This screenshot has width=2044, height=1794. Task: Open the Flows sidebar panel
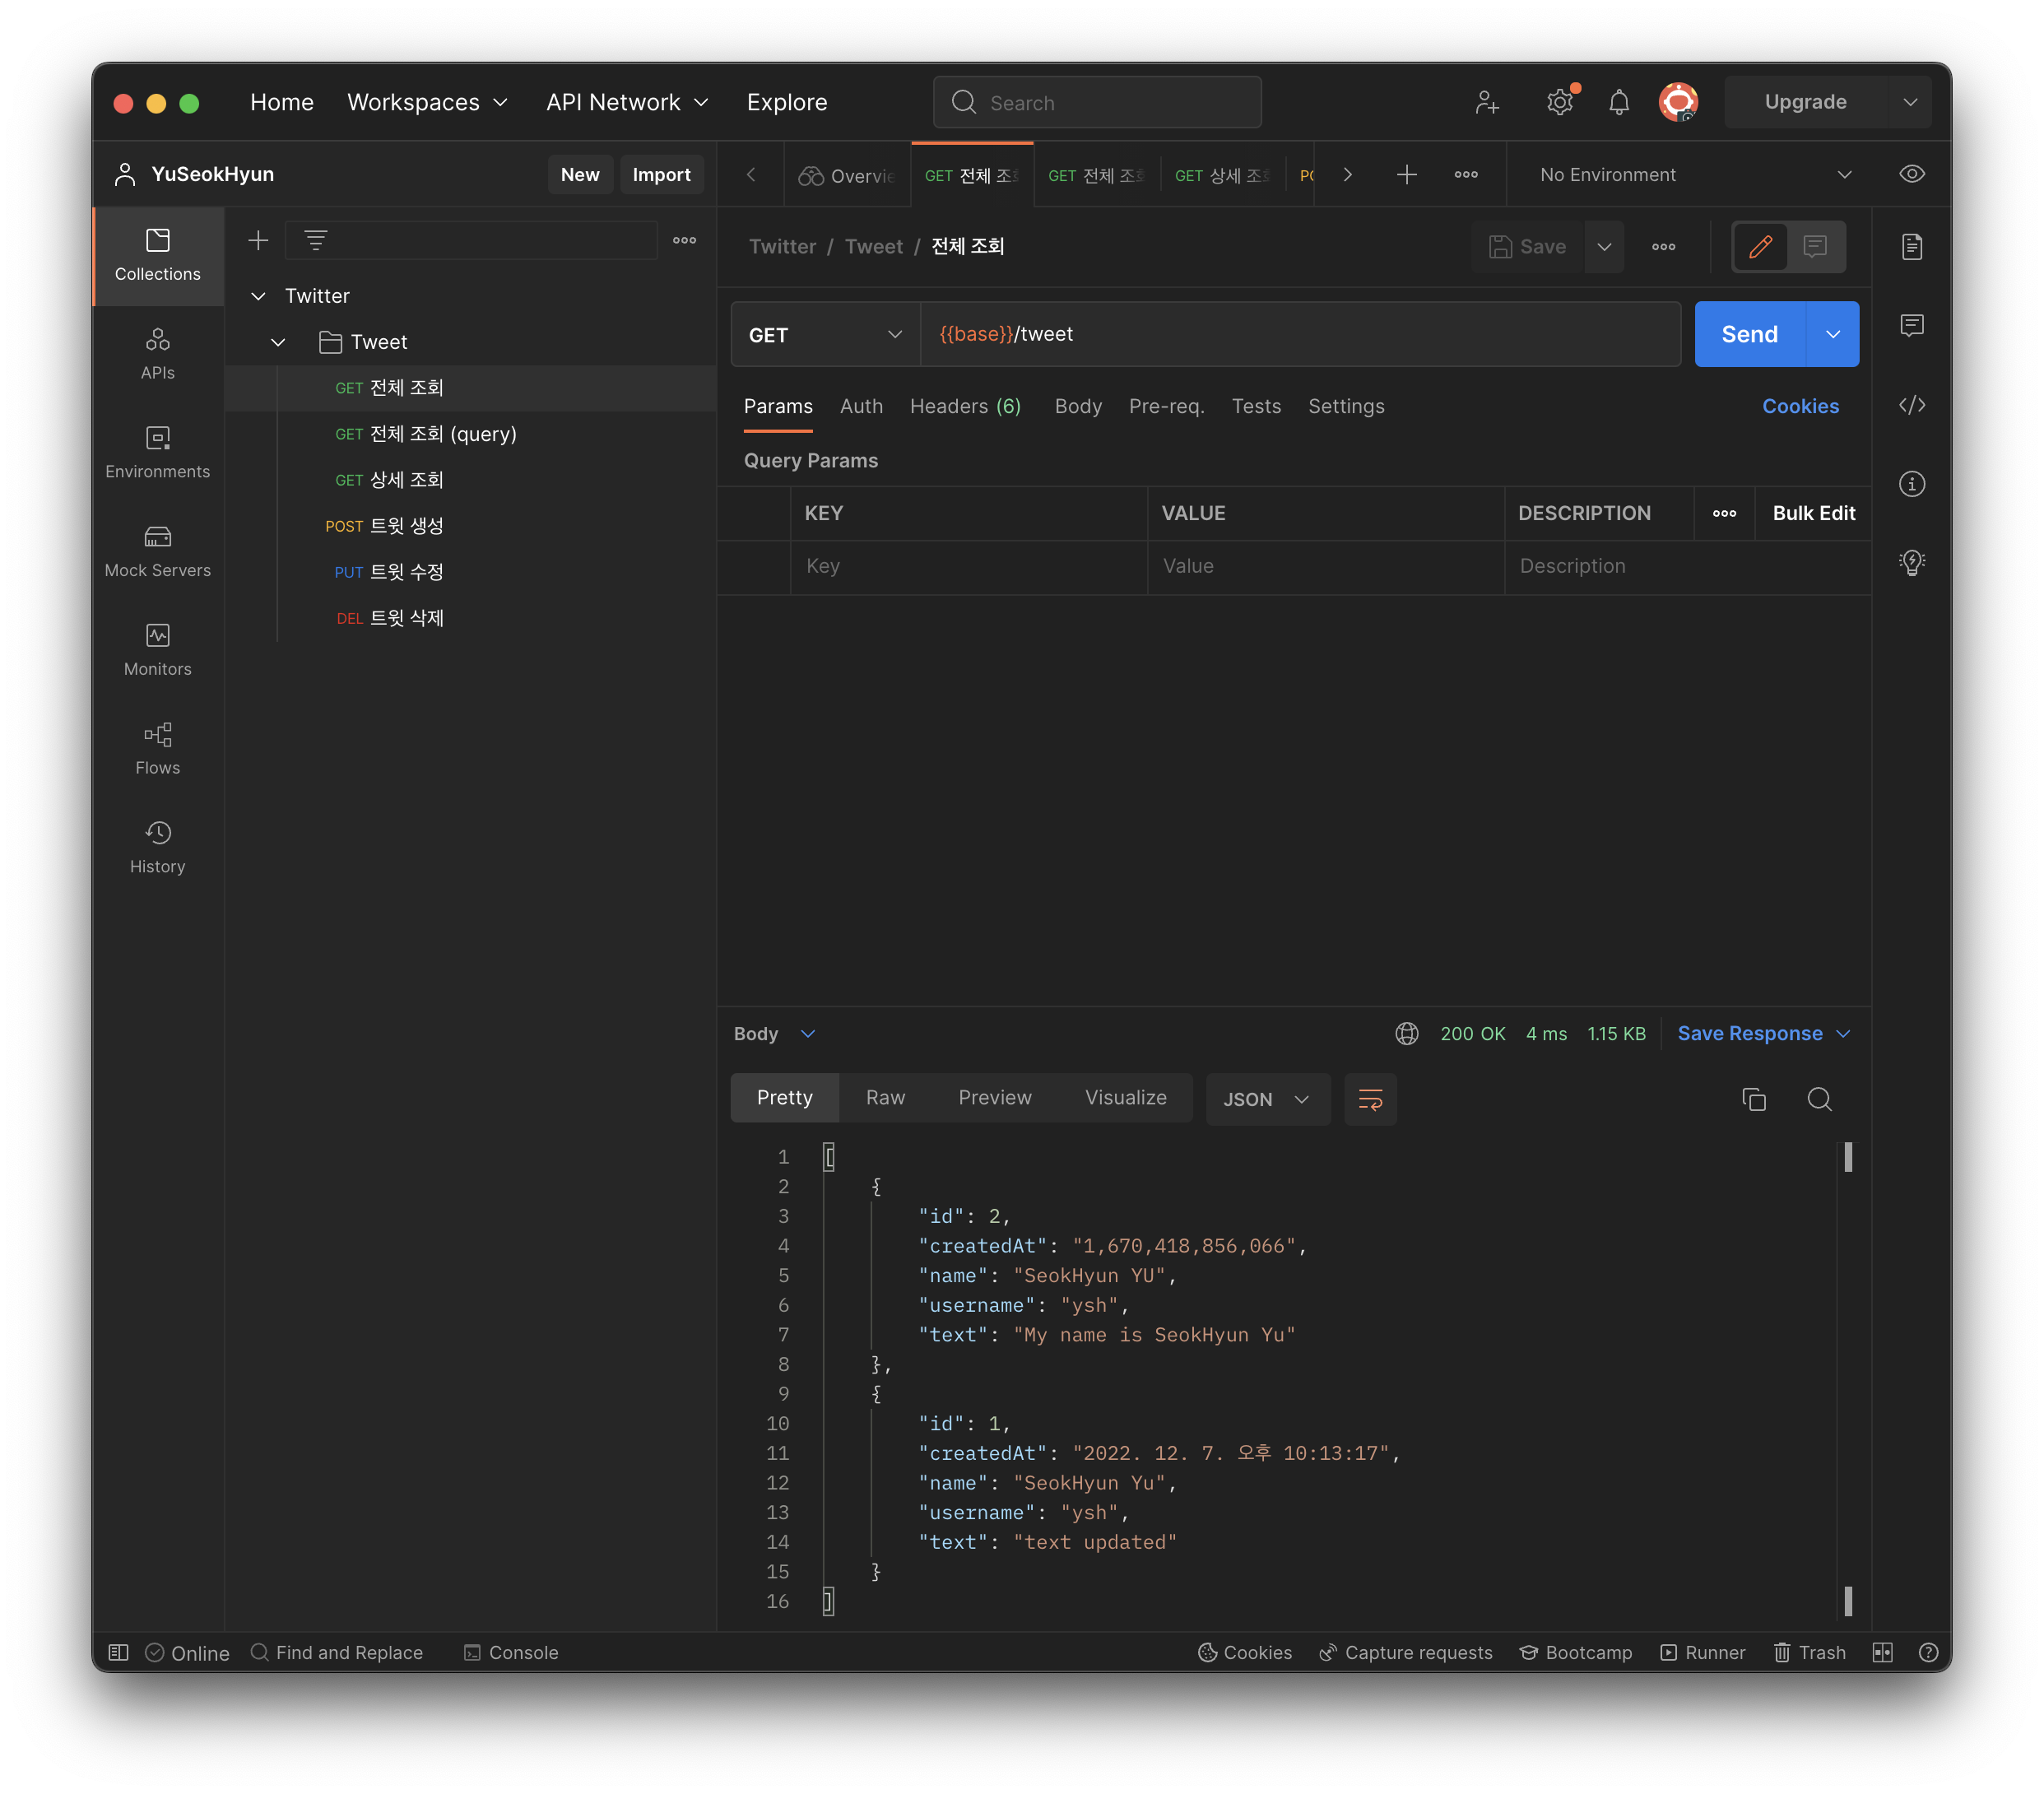coord(157,749)
